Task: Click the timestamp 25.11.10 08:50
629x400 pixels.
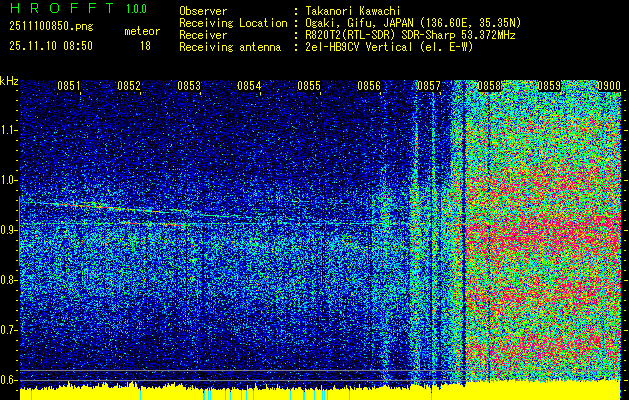Action: pyautogui.click(x=51, y=46)
